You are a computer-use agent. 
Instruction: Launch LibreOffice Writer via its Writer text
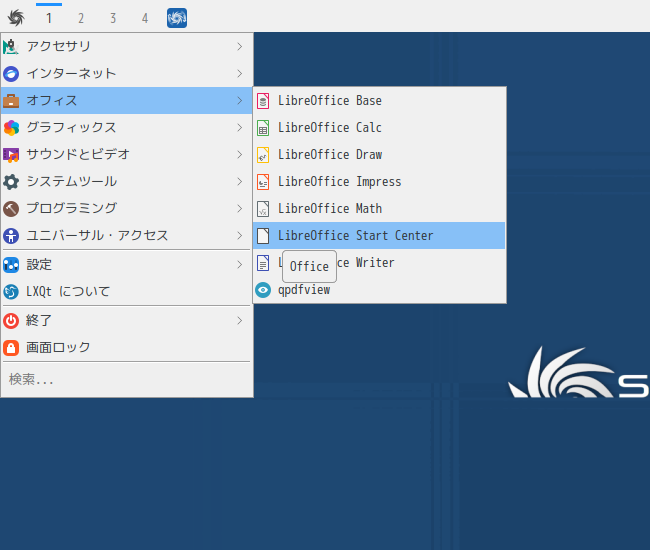[375, 262]
